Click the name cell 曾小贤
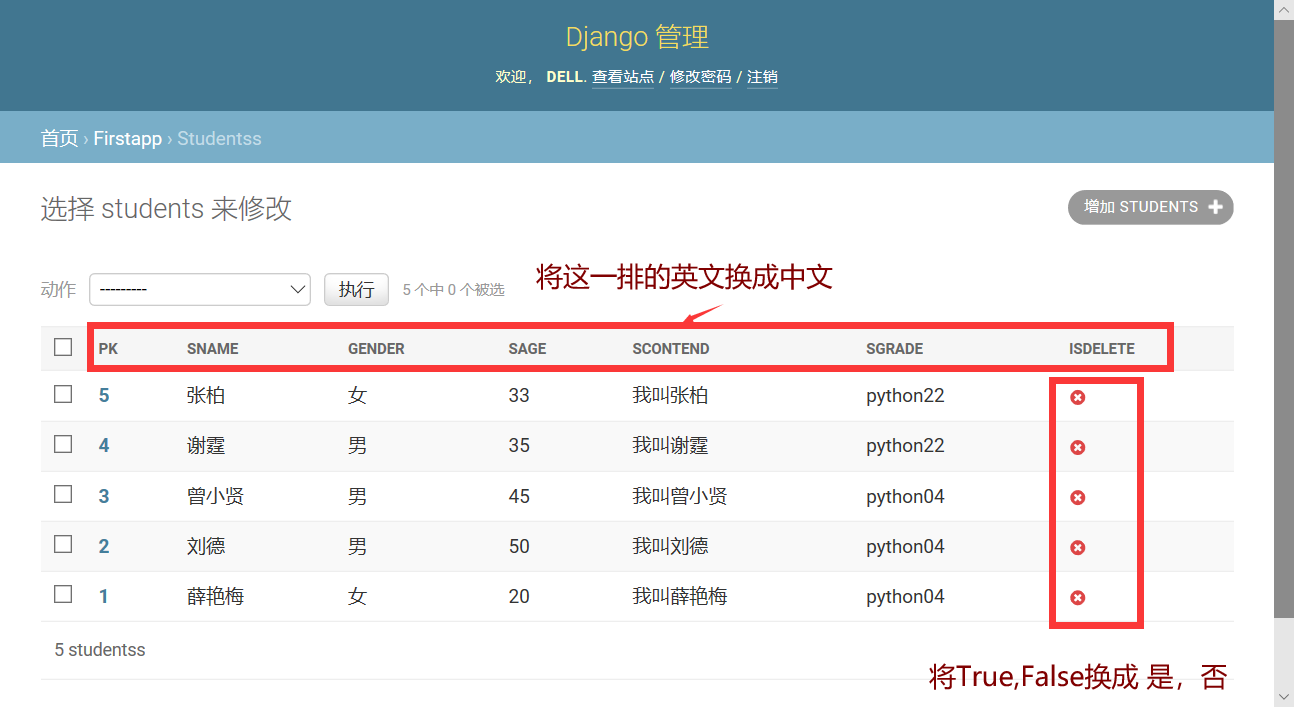 pos(216,496)
